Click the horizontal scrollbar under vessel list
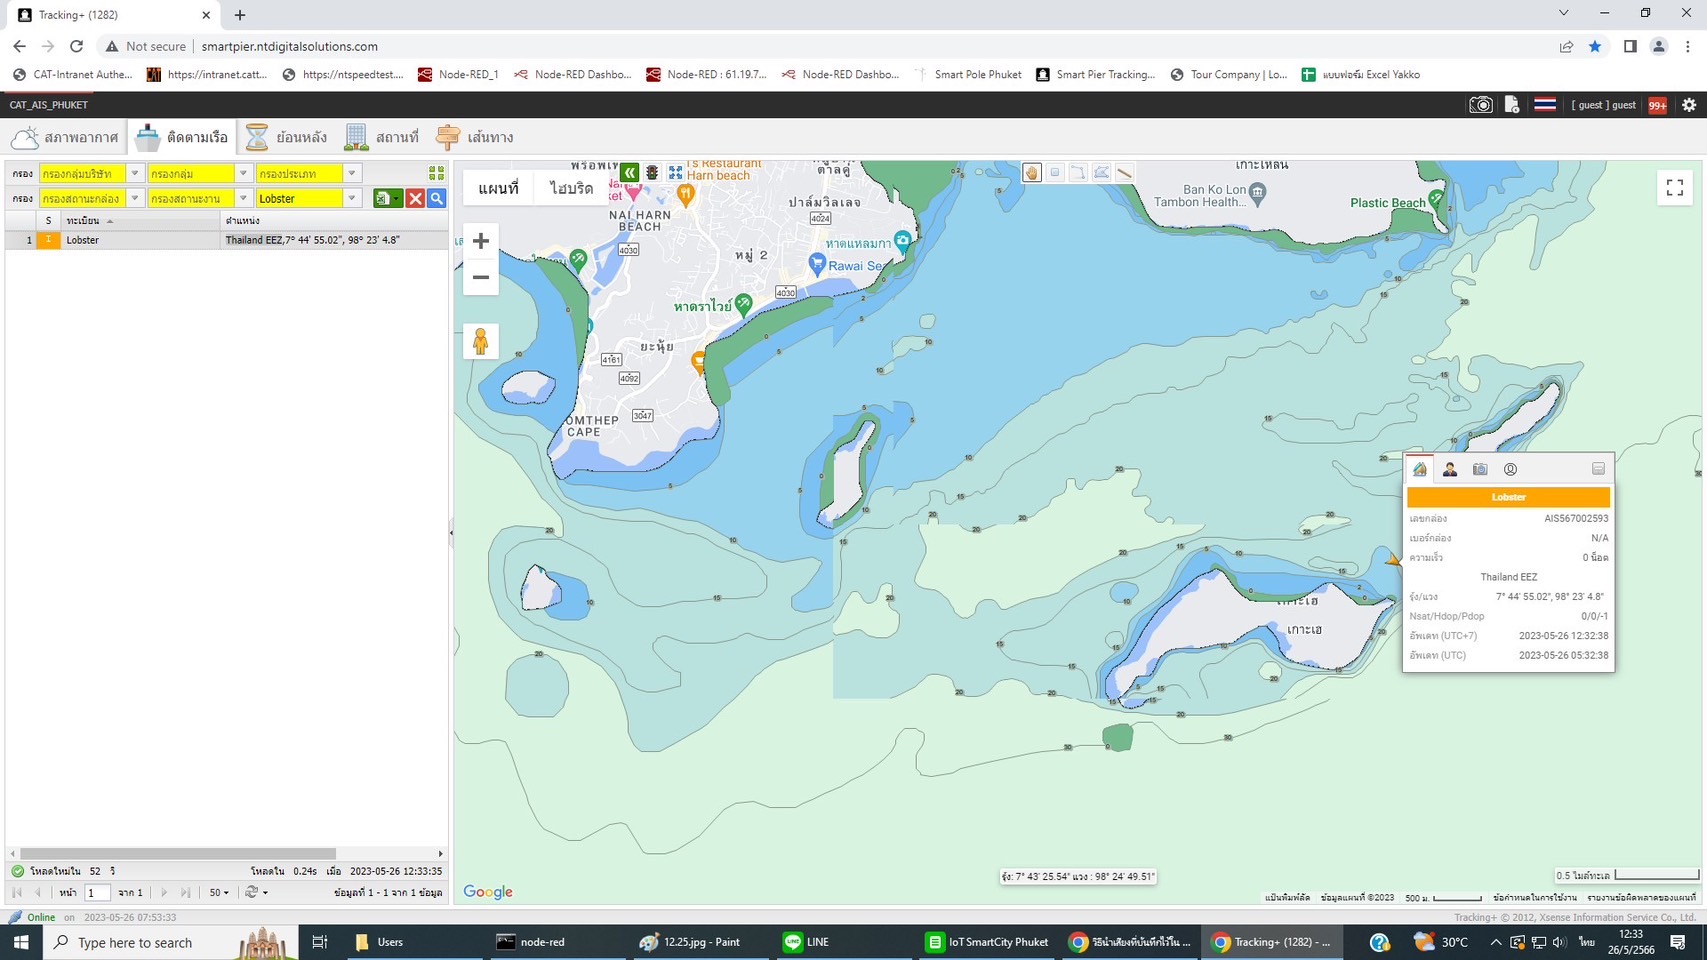 178,854
